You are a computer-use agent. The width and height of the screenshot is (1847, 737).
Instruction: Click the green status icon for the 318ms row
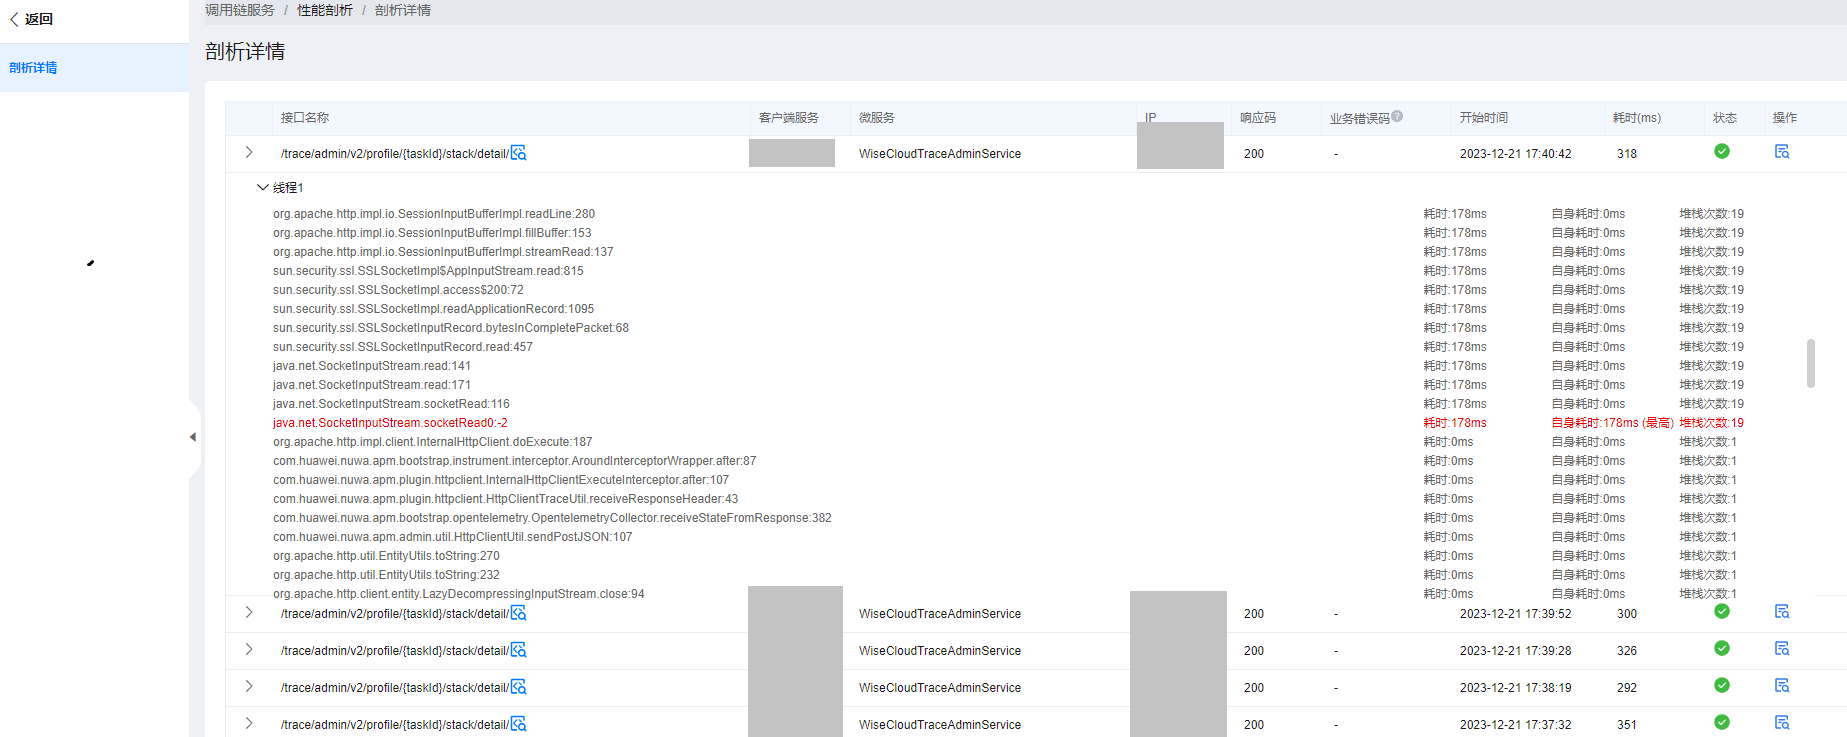[x=1721, y=152]
